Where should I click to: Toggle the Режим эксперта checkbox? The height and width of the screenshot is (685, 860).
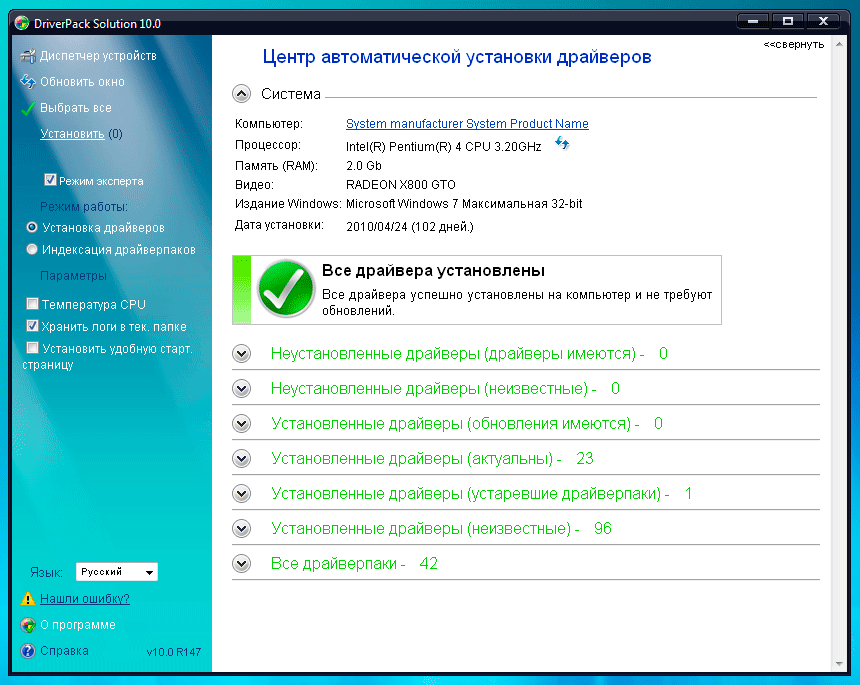(x=50, y=180)
